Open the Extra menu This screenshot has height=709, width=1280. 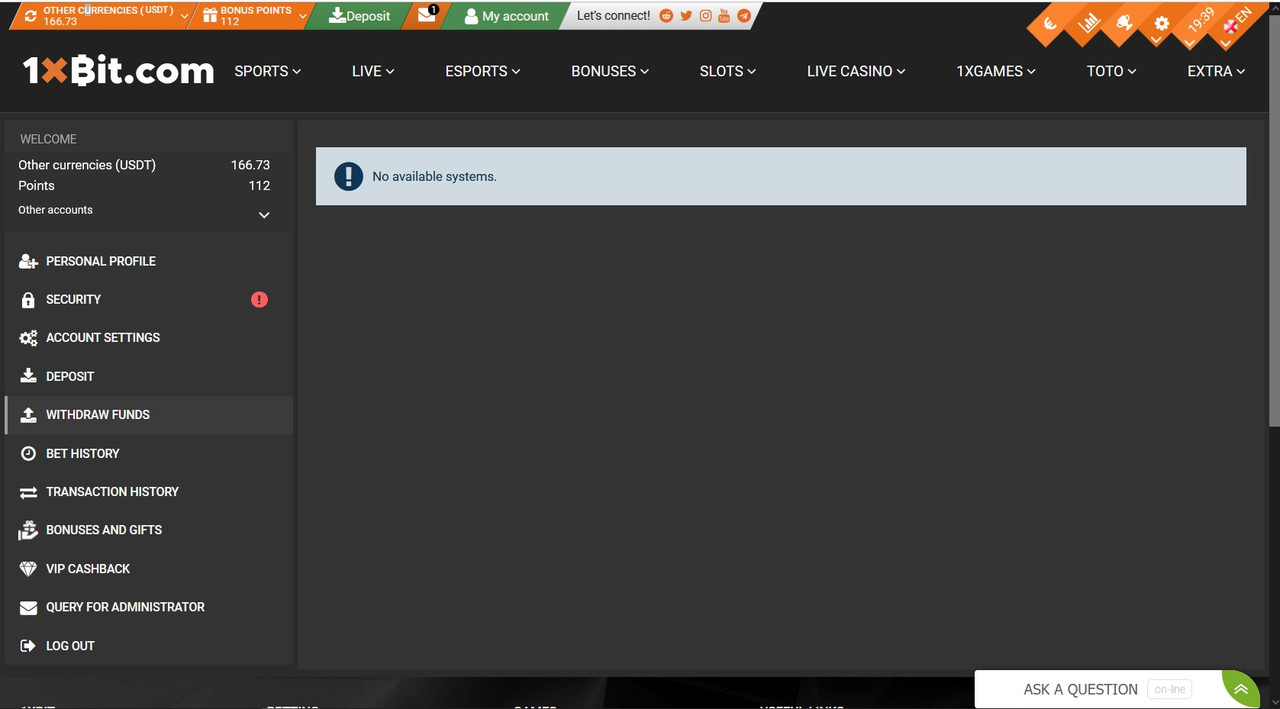1216,71
